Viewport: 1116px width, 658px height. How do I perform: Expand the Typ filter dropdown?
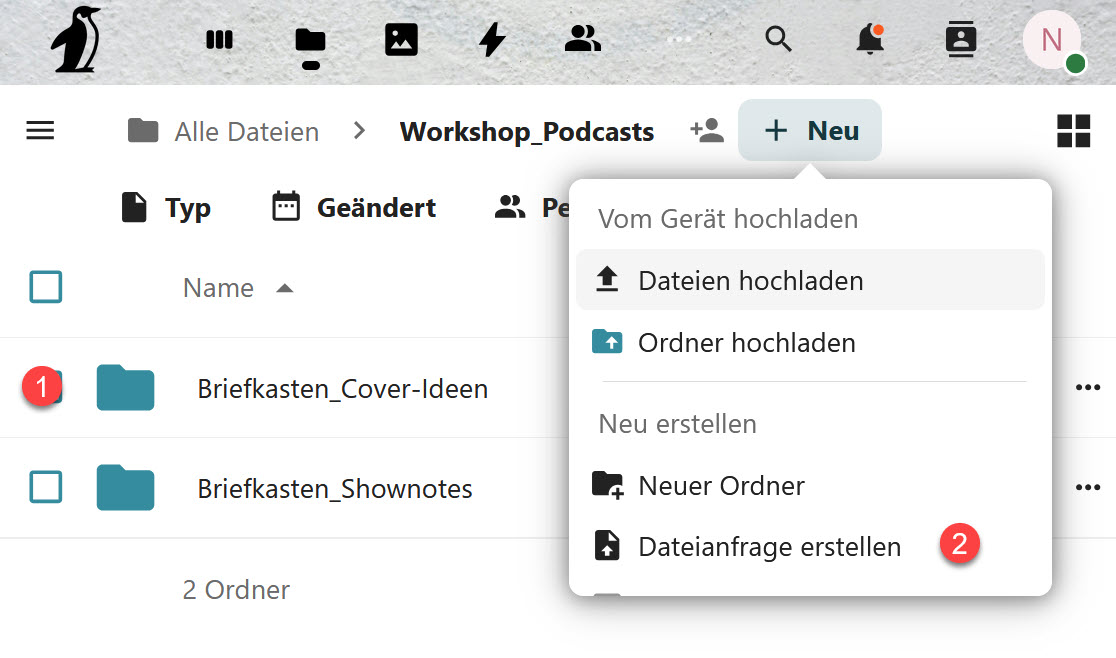(166, 208)
